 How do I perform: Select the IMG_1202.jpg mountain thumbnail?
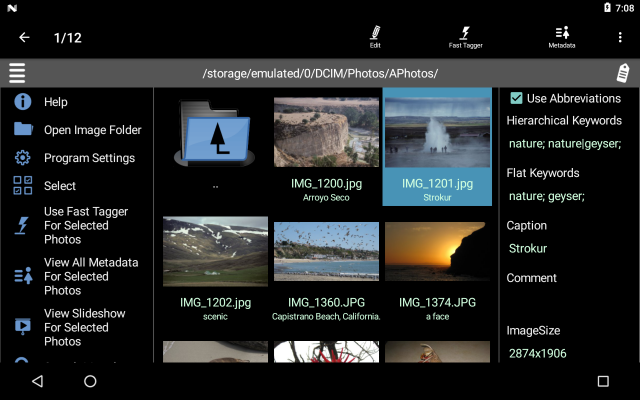click(215, 251)
